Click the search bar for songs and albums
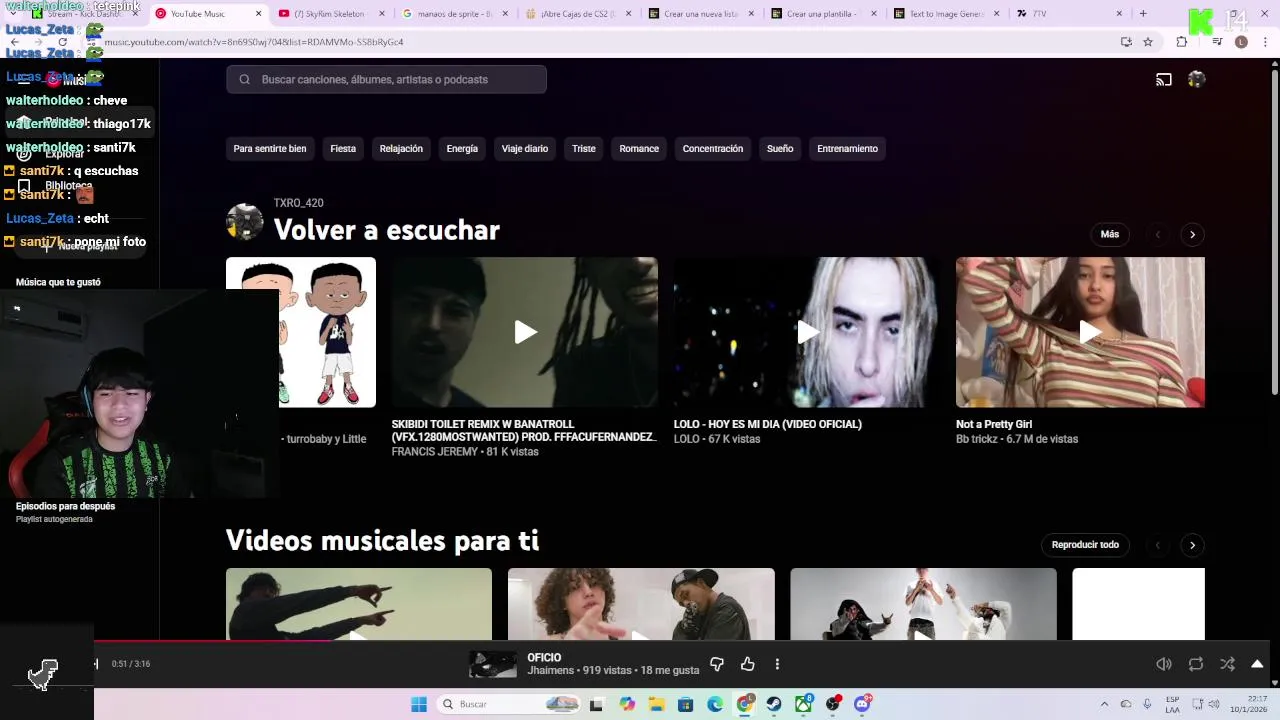Viewport: 1280px width, 720px height. 386,79
